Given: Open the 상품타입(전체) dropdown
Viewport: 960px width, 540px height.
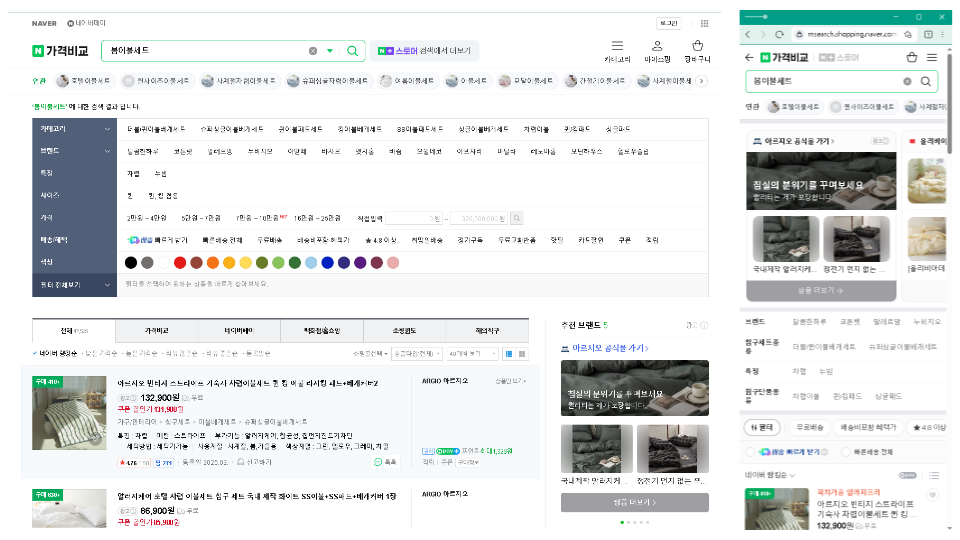Looking at the screenshot, I should pos(416,354).
